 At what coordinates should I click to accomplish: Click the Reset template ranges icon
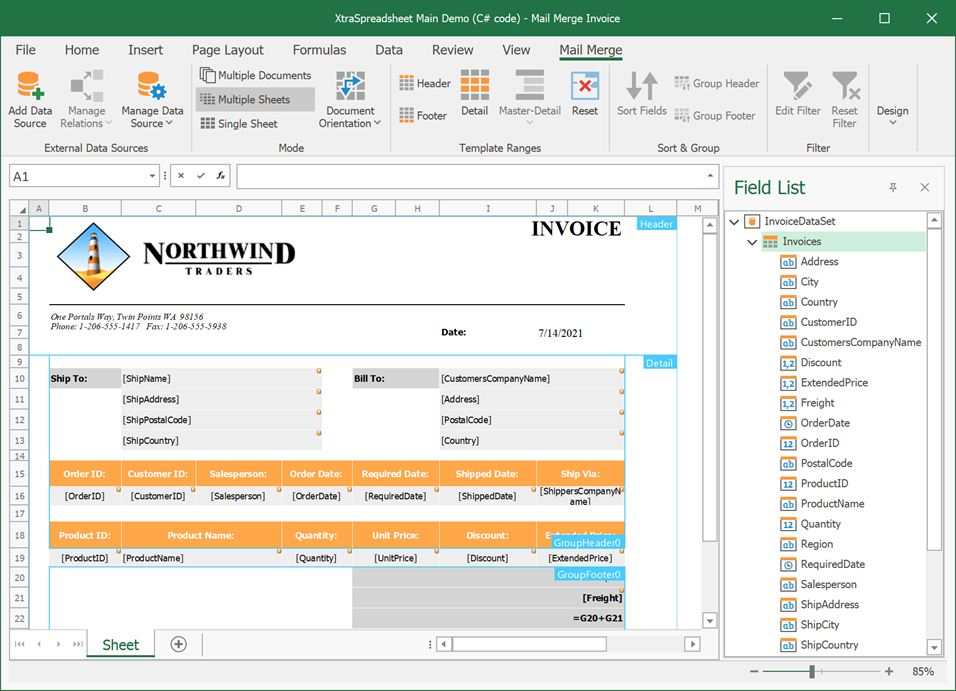585,86
